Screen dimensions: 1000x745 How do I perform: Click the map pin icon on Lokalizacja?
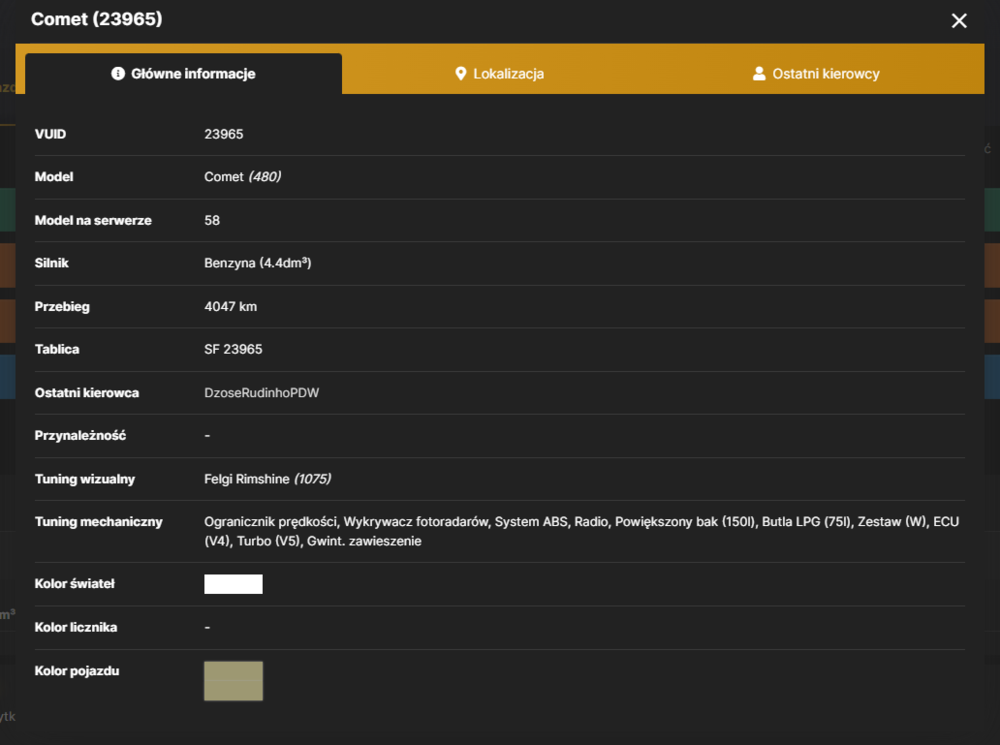click(x=460, y=74)
